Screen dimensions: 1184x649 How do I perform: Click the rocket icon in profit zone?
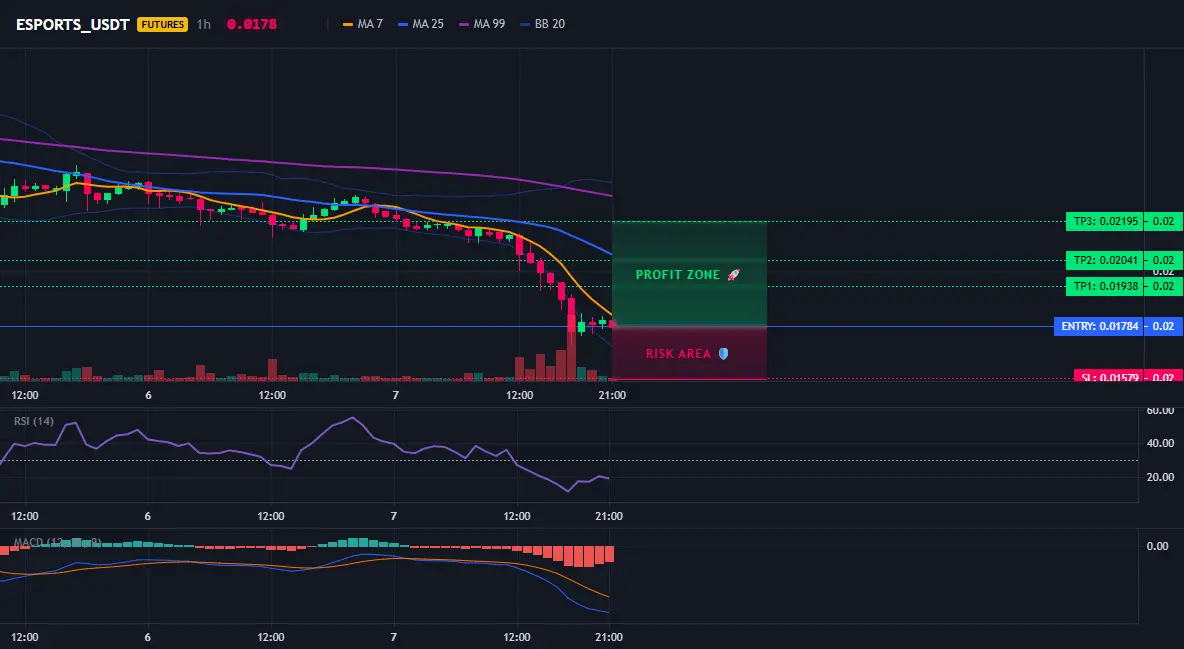pos(733,275)
